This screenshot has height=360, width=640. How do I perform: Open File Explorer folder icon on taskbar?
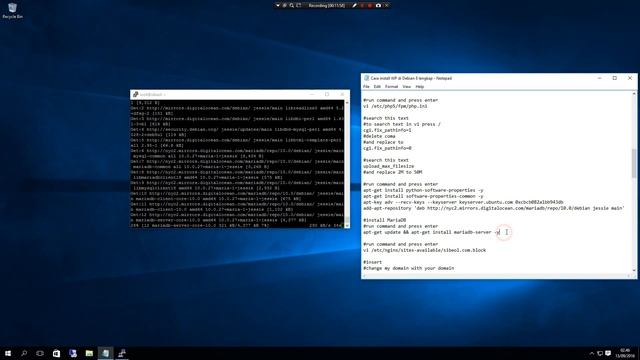pyautogui.click(x=89, y=353)
